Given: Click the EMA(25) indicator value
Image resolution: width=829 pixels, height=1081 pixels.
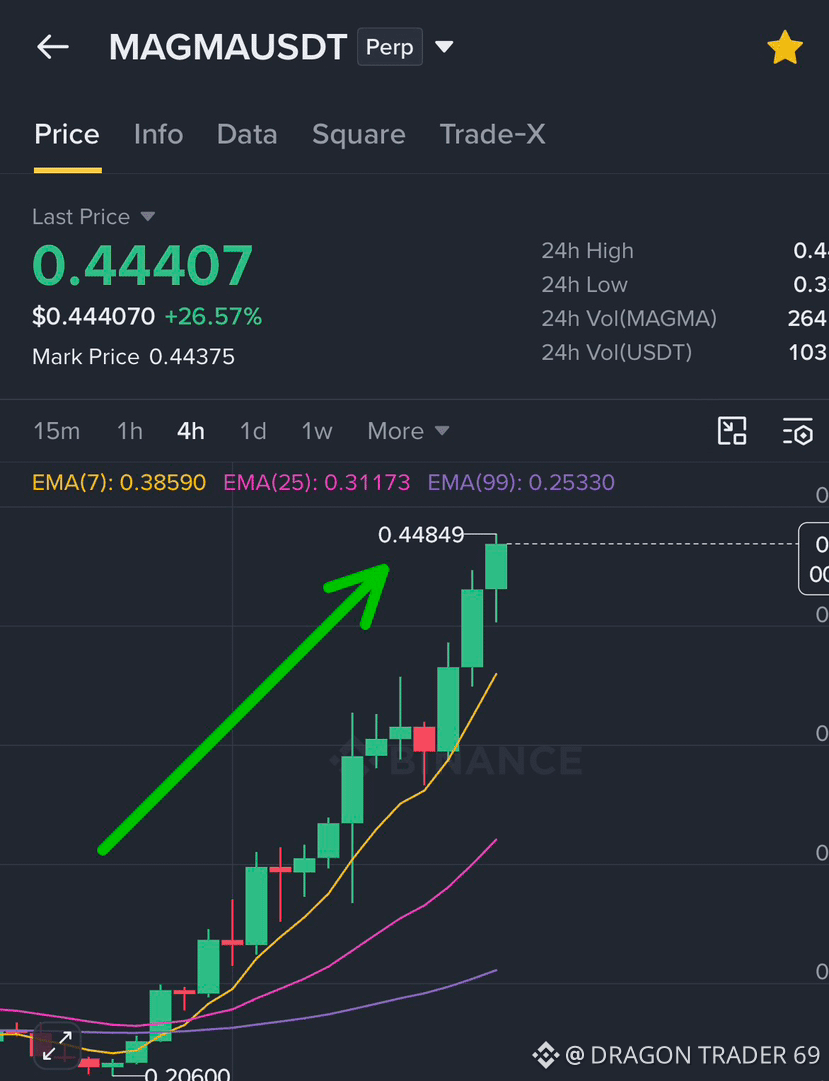Looking at the screenshot, I should 317,482.
